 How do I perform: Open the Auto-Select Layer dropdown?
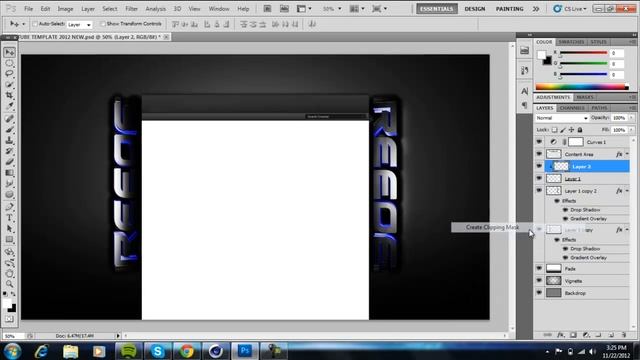pyautogui.click(x=79, y=25)
